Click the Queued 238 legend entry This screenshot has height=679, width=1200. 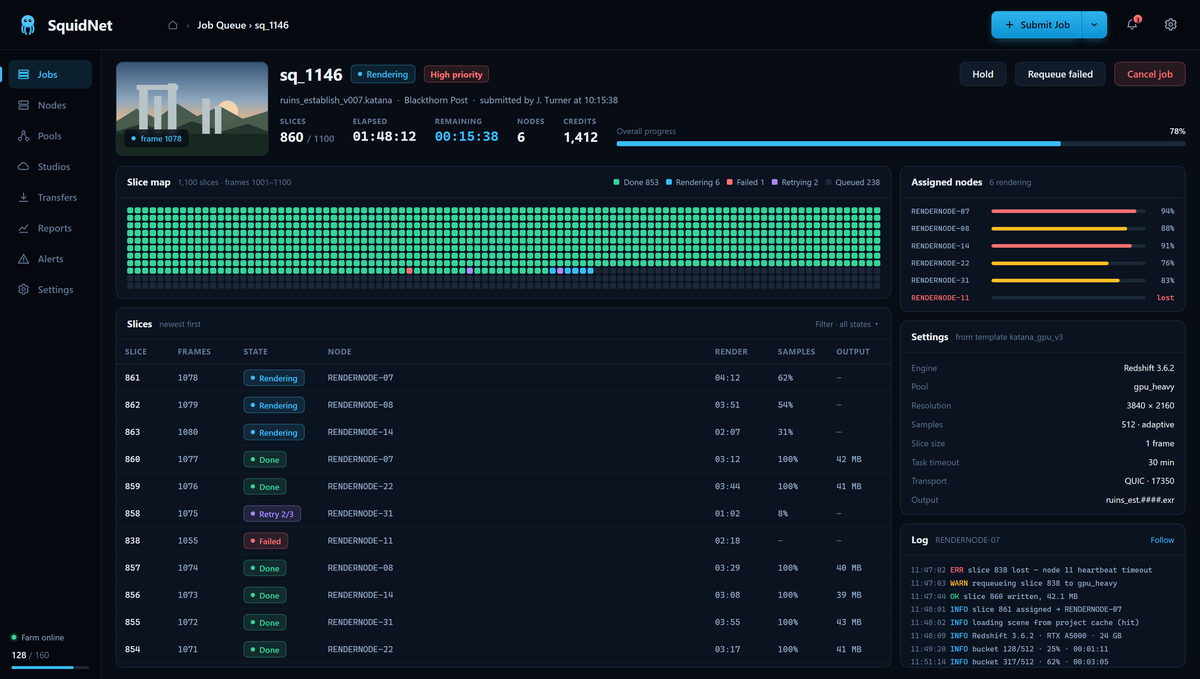coord(853,182)
